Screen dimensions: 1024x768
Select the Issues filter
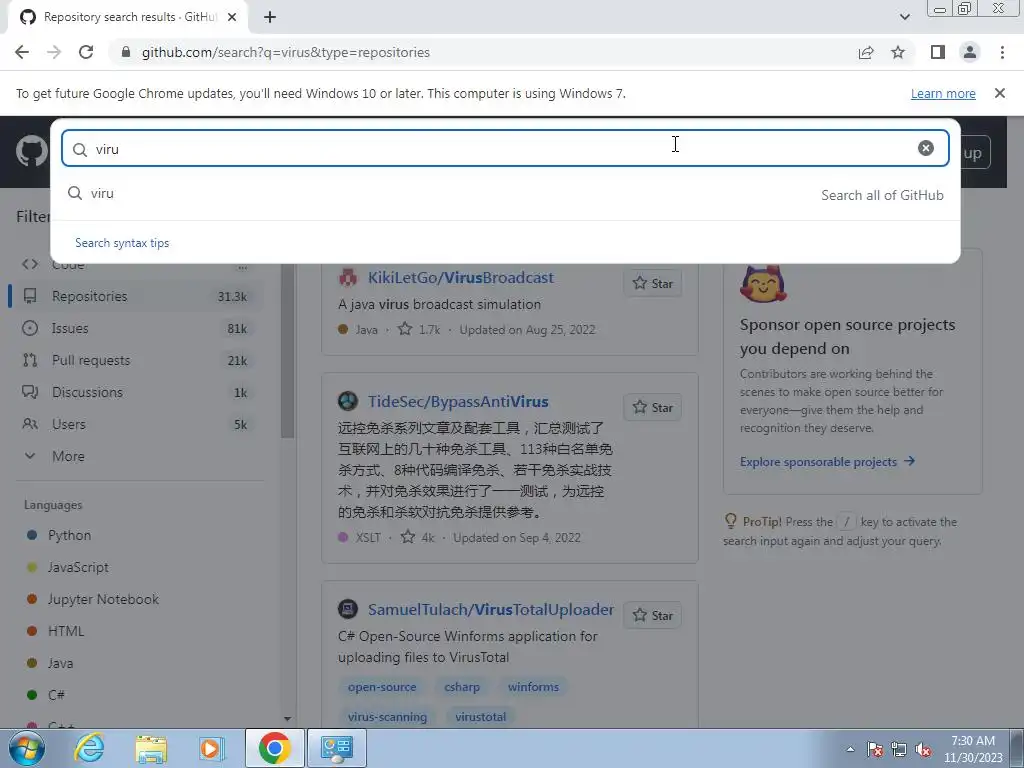point(136,328)
